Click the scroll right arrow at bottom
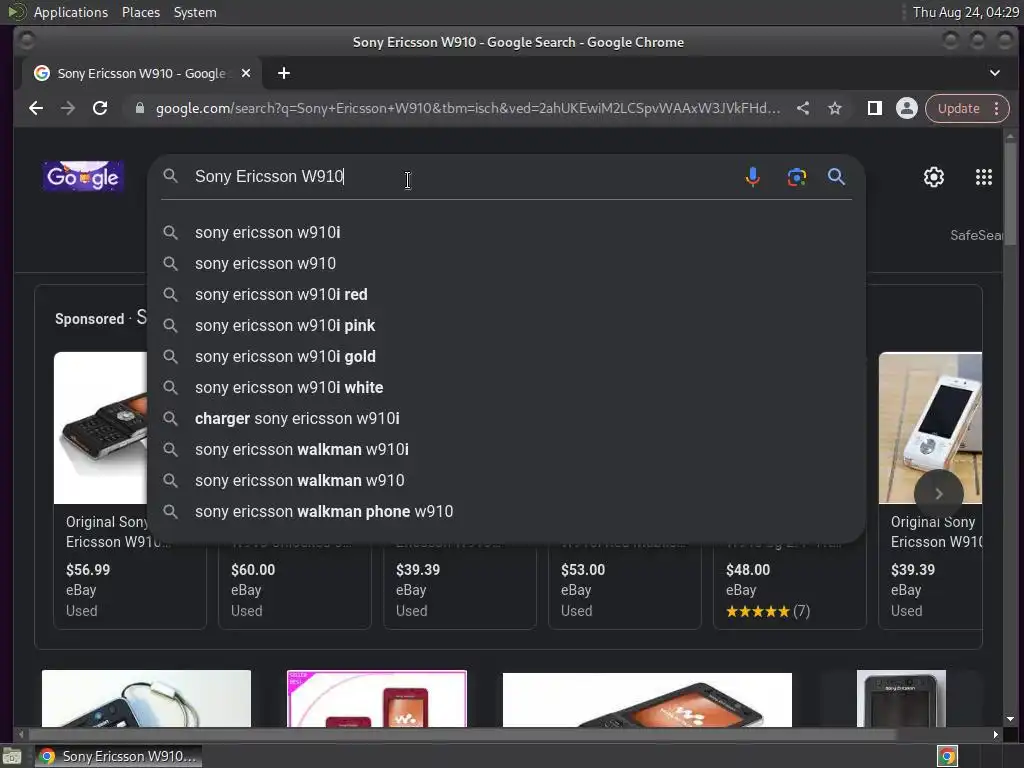Screen dimensions: 1024x768 [x=995, y=735]
